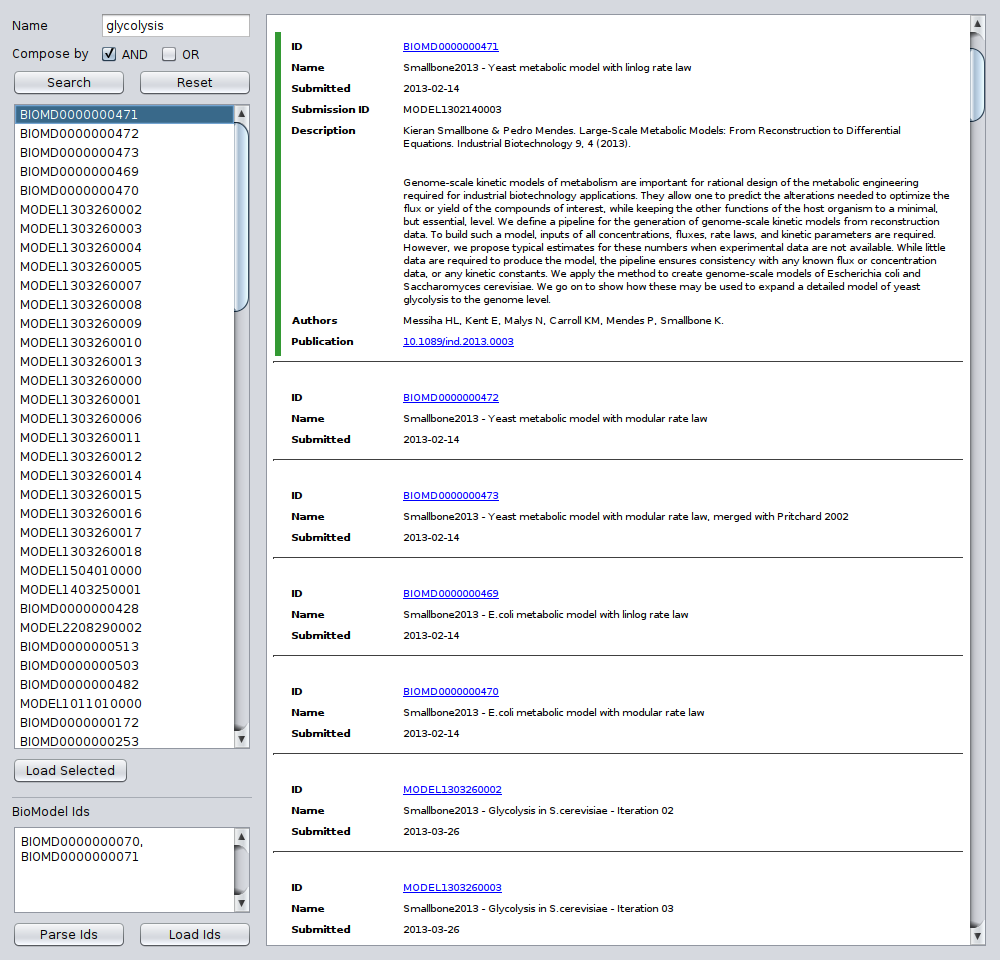The image size is (1000, 960).
Task: Click the Search button
Action: [x=69, y=82]
